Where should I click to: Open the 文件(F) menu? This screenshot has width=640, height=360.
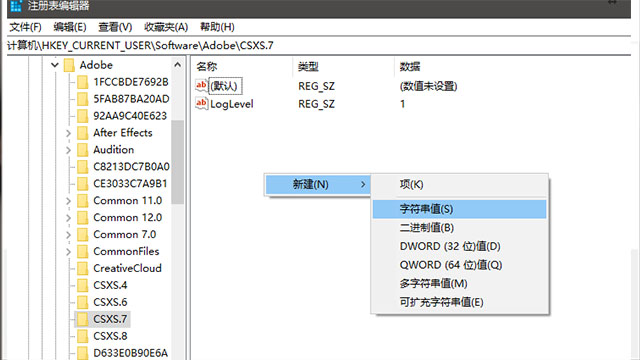pos(26,27)
